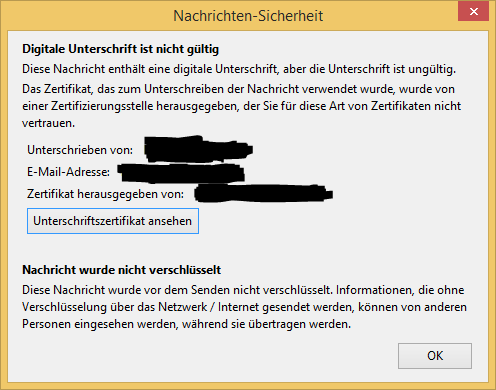496x390 pixels.
Task: Click the word vertrauen ending the paragraph
Action: 48,123
